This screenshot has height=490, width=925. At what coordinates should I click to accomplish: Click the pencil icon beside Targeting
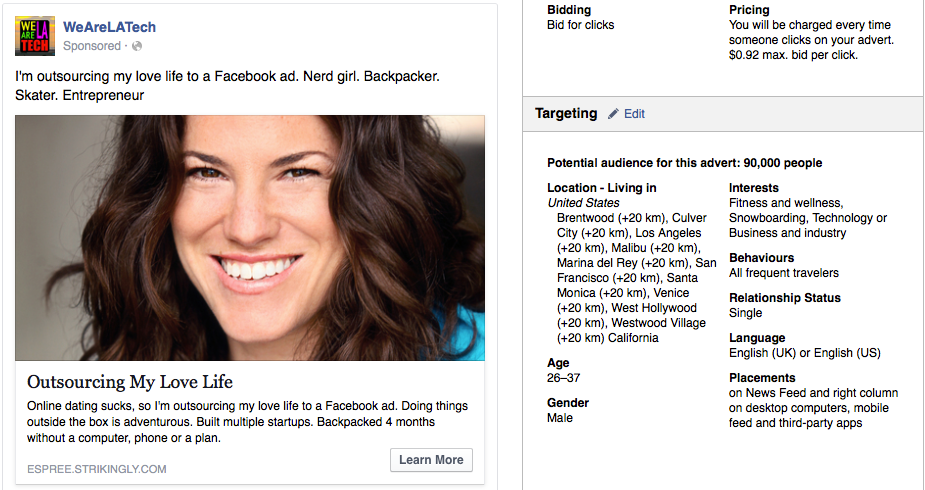613,114
